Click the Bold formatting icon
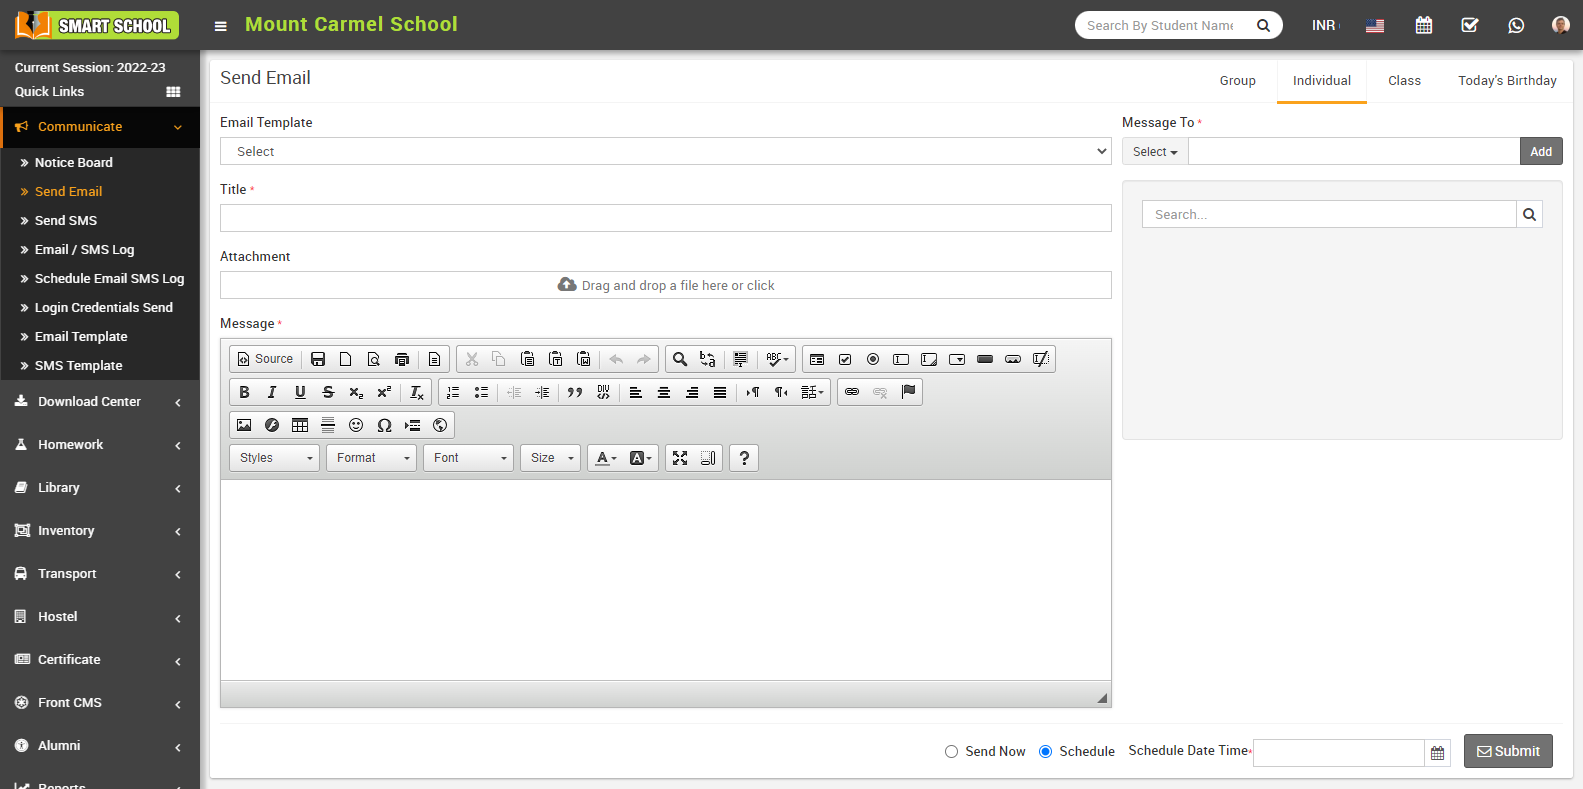1583x789 pixels. coord(244,392)
